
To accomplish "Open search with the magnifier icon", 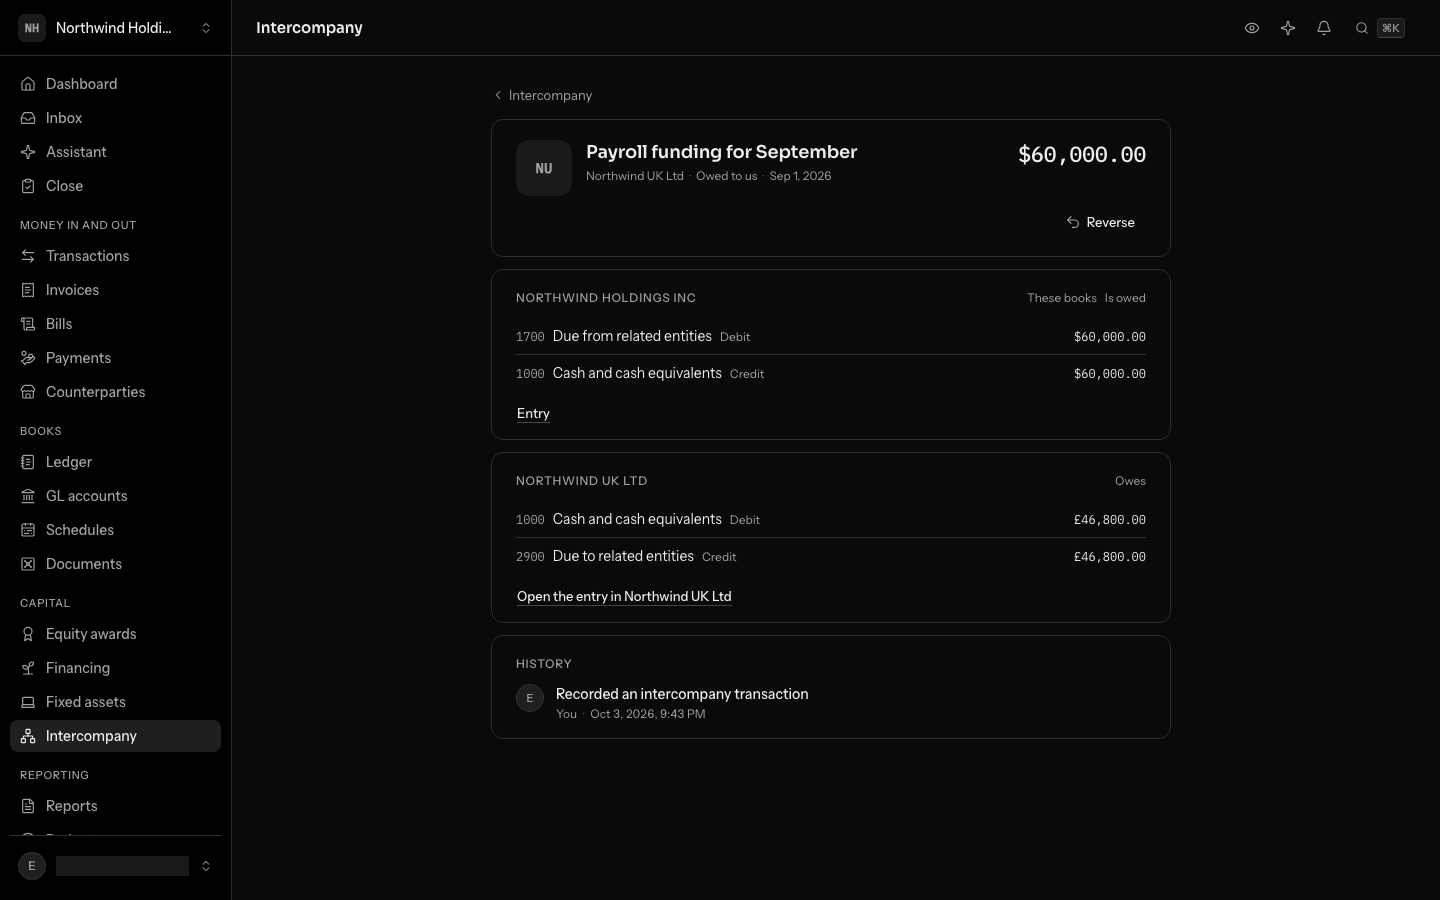I will coord(1362,28).
